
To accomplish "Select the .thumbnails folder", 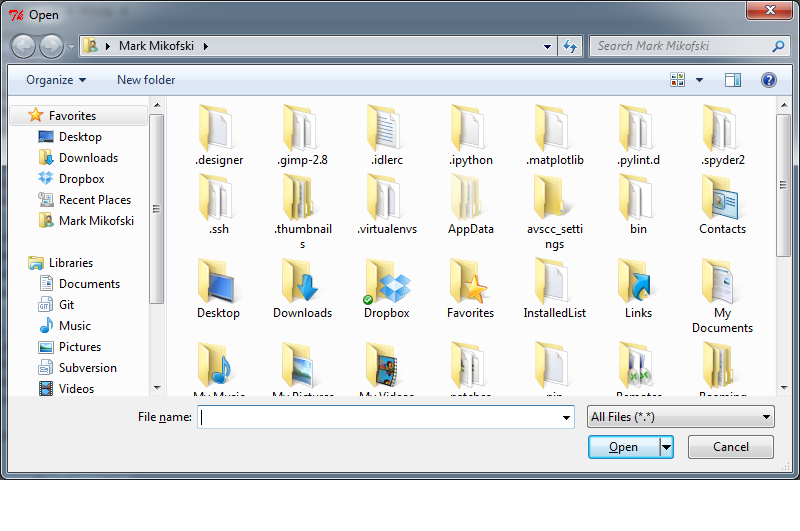I will [x=303, y=212].
